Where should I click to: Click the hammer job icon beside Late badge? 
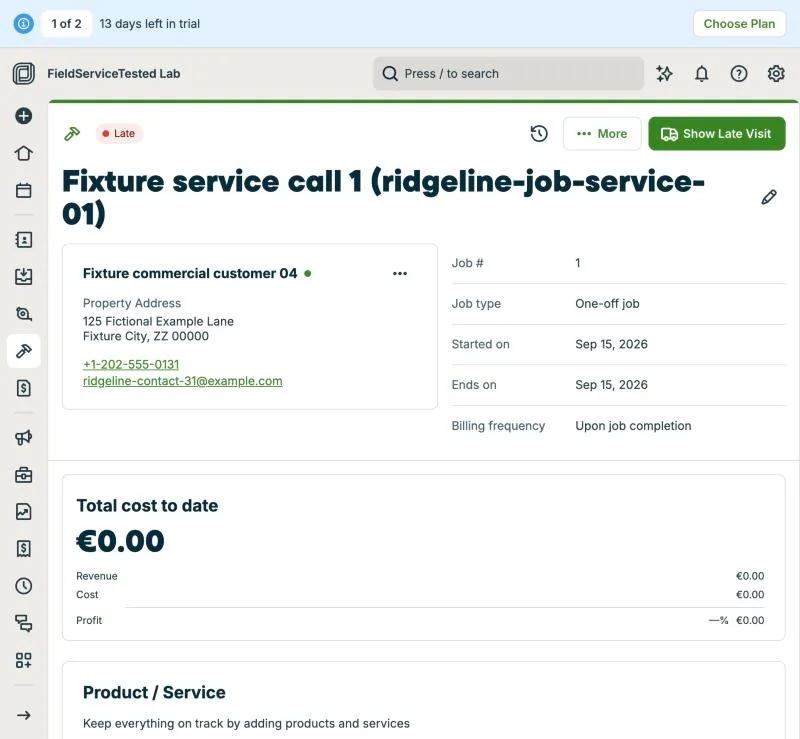click(x=72, y=134)
